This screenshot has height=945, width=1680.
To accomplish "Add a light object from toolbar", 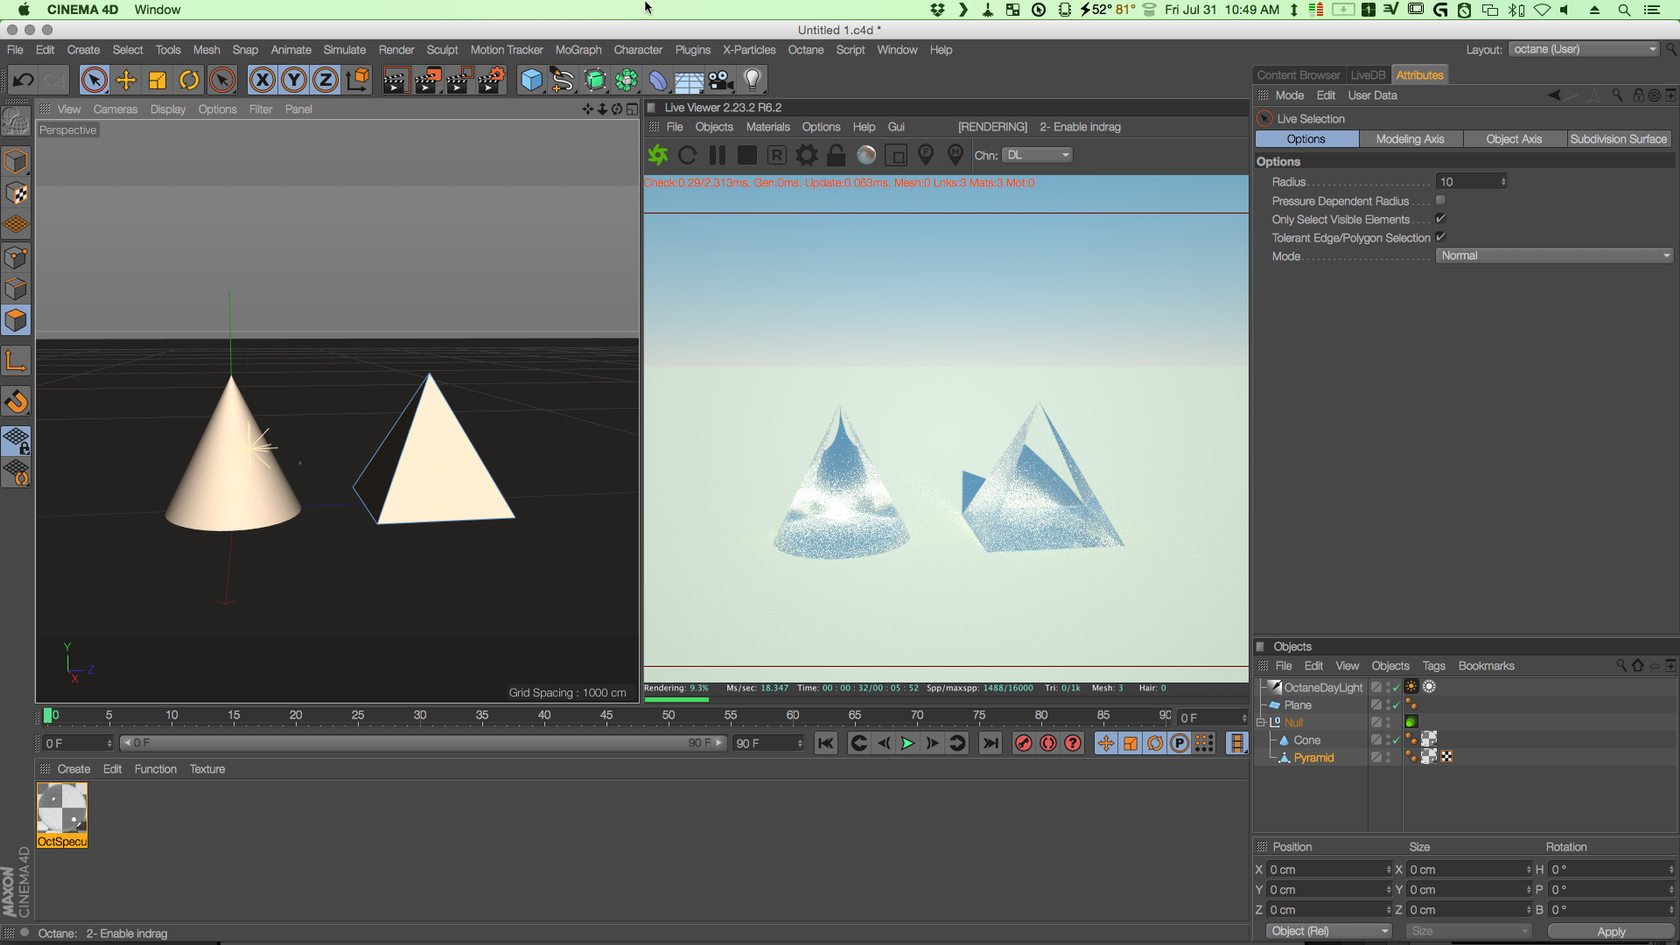I will [753, 80].
